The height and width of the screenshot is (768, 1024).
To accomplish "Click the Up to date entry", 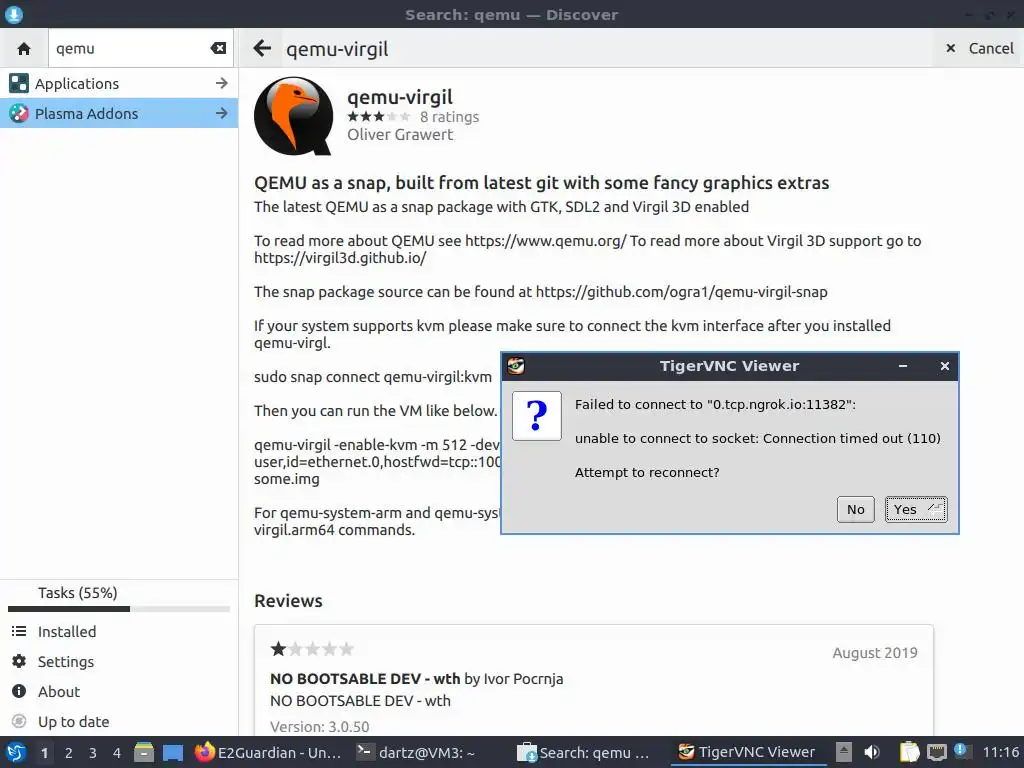I will (119, 722).
